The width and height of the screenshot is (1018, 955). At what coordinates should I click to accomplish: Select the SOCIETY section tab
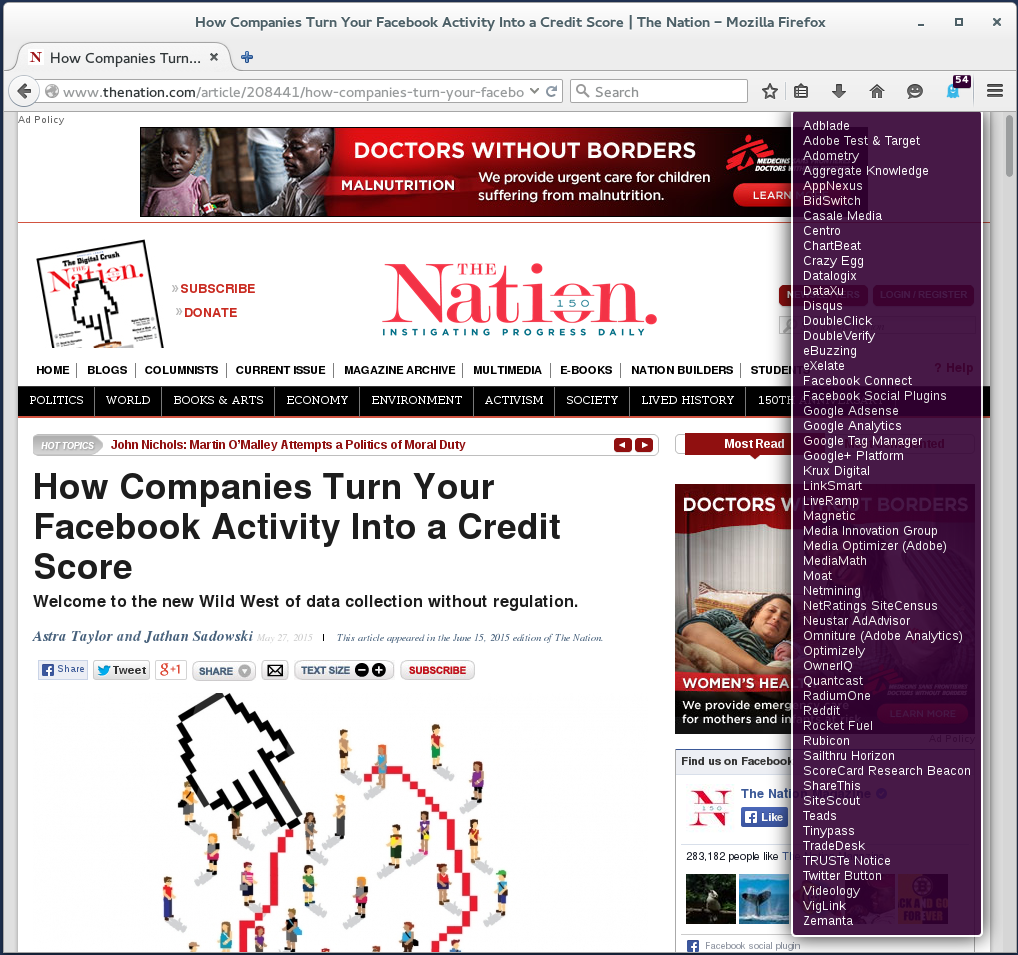coord(592,400)
